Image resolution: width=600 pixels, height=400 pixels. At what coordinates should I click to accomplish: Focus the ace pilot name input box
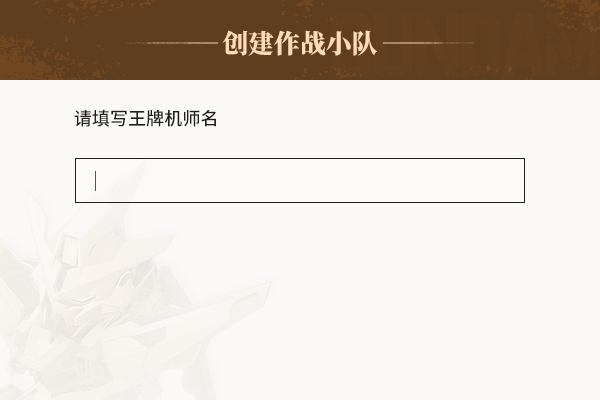pyautogui.click(x=300, y=180)
